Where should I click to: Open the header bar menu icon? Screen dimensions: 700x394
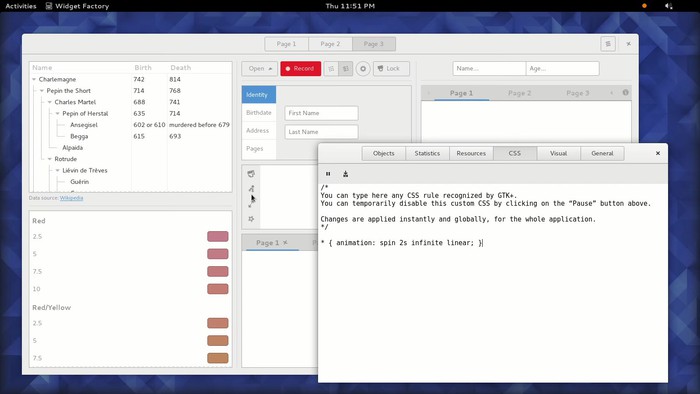click(608, 44)
